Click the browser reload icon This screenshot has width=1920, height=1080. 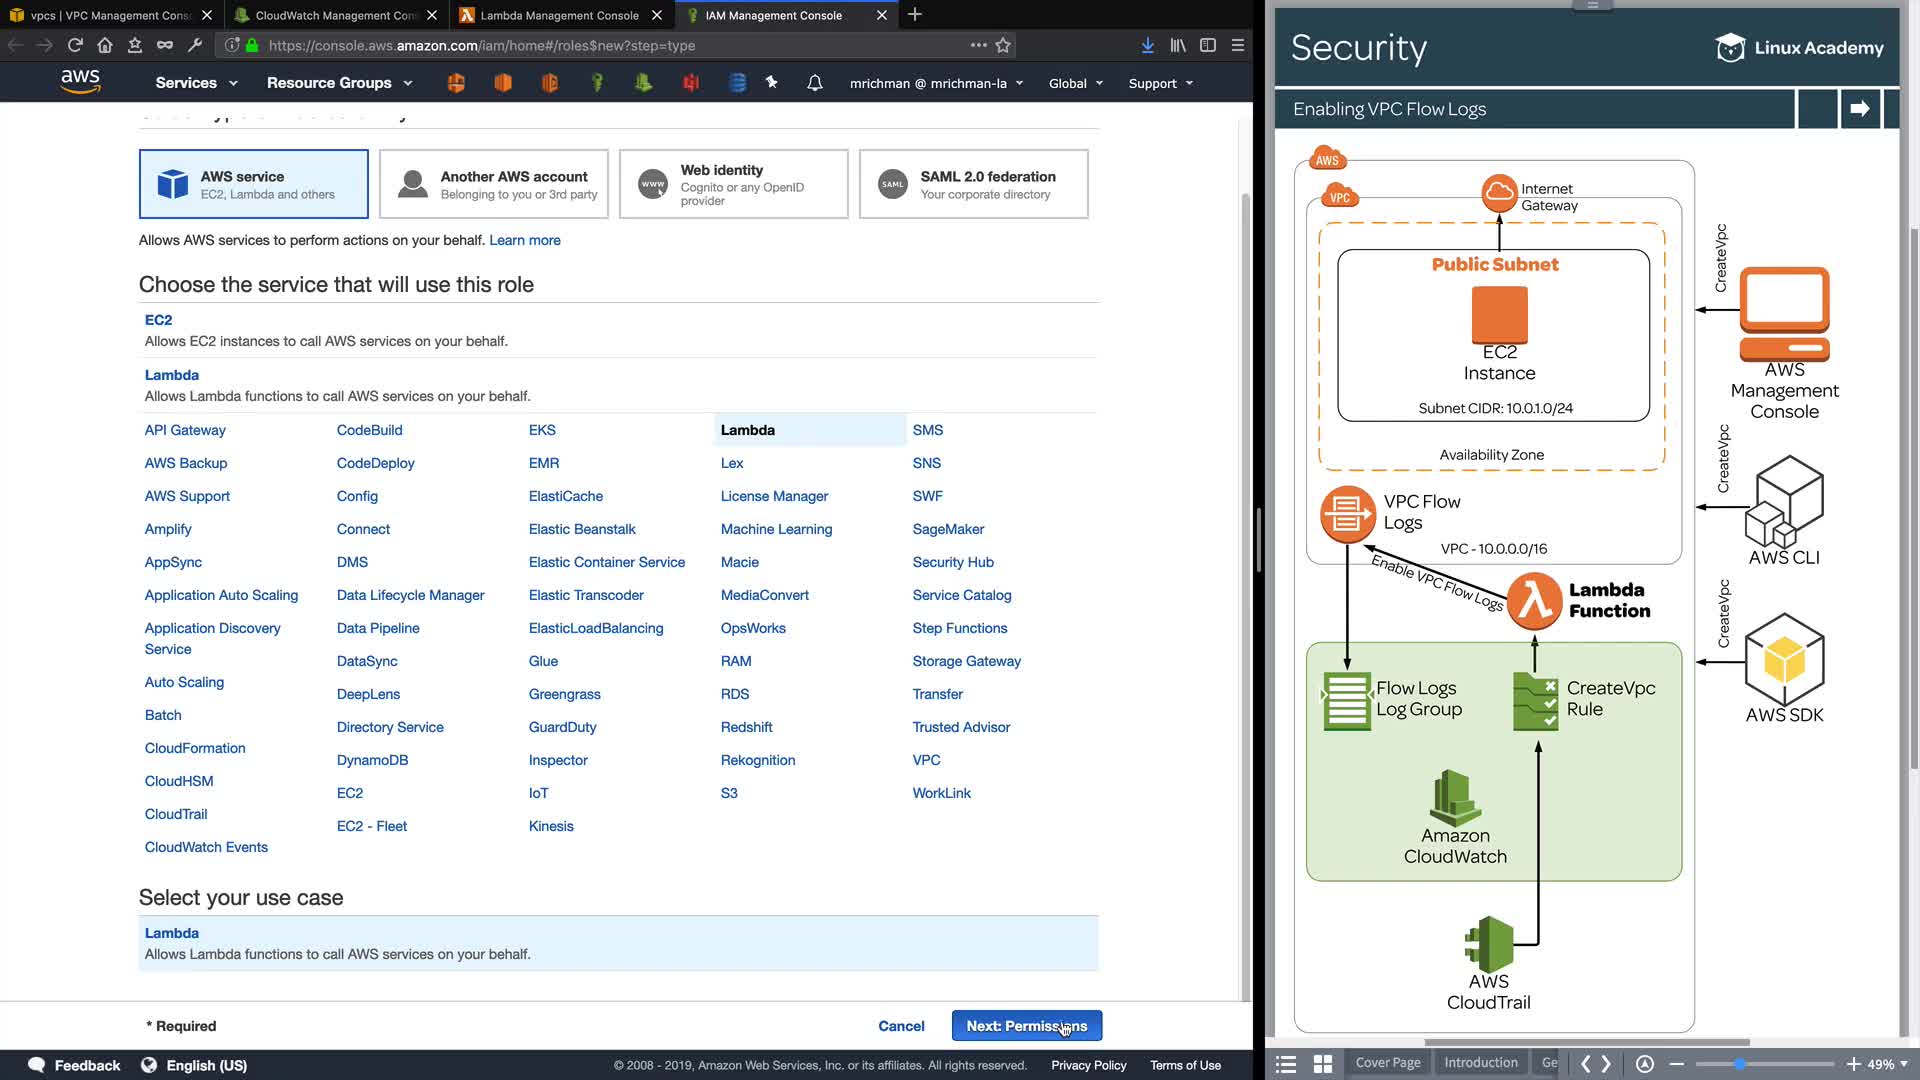click(75, 45)
